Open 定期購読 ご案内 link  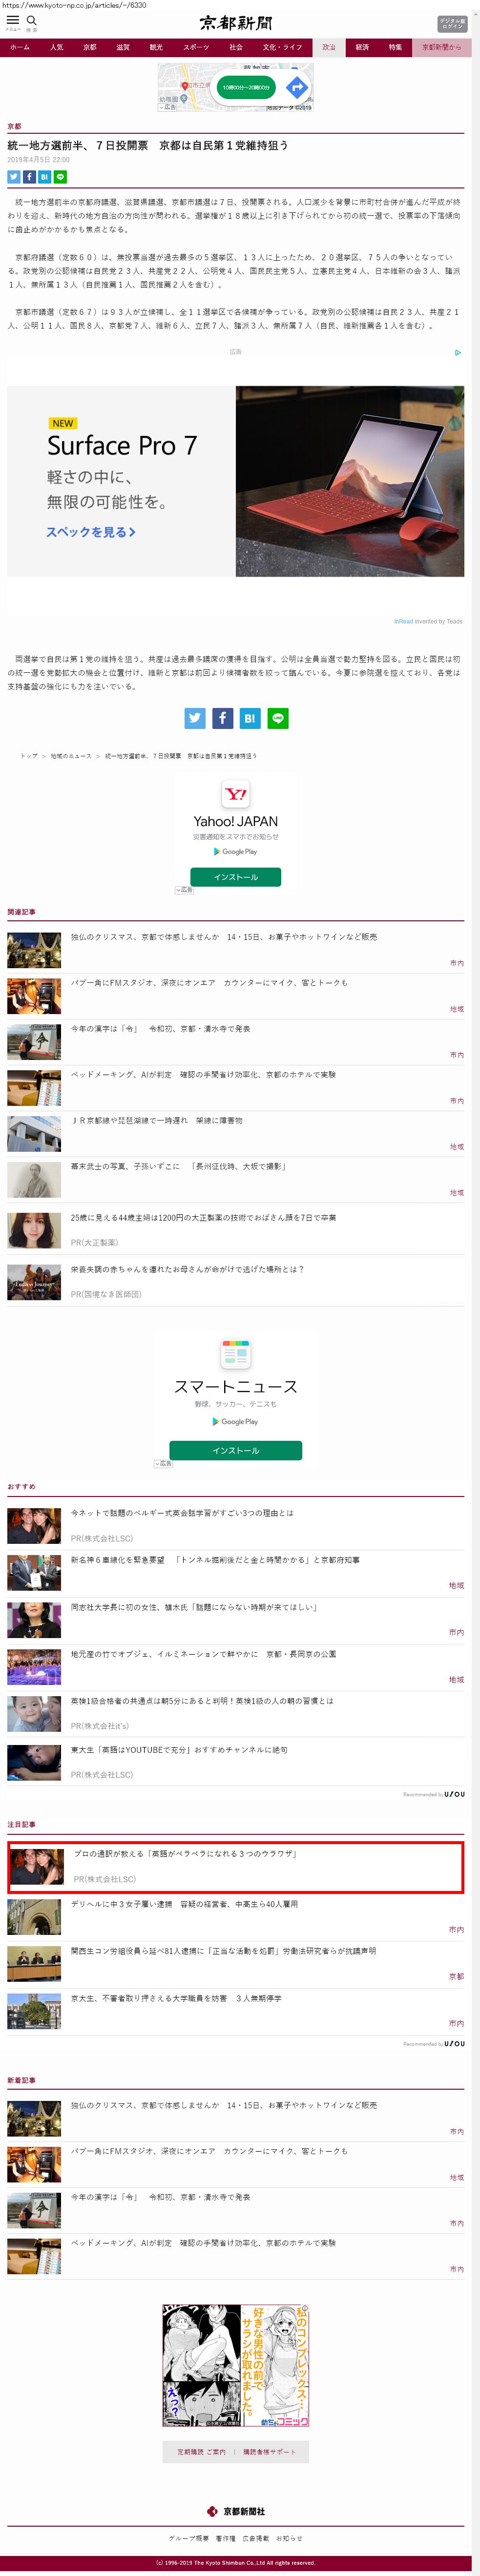[201, 2451]
